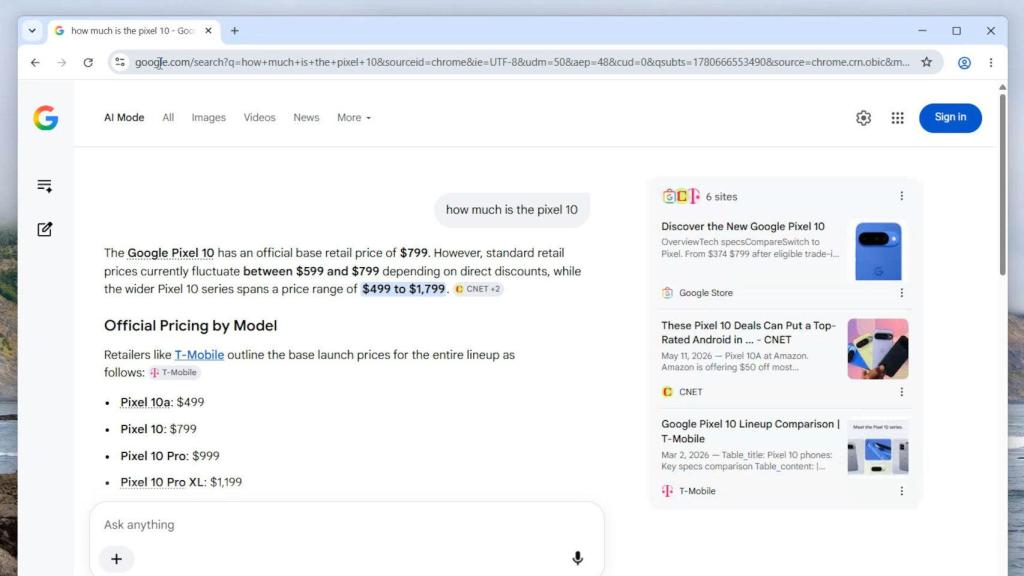Switch to the News tab
Viewport: 1024px width, 576px height.
pyautogui.click(x=306, y=118)
